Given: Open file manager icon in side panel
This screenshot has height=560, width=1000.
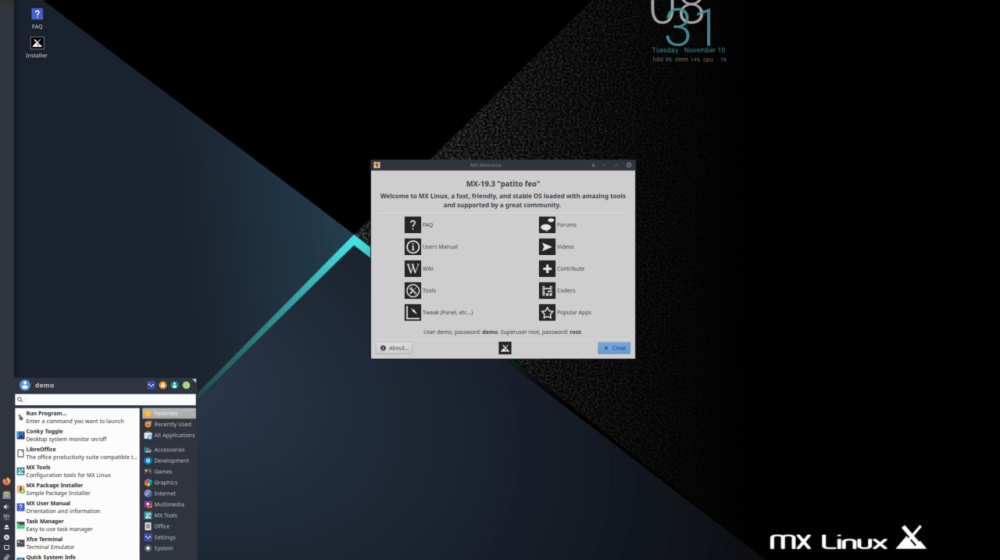Looking at the screenshot, I should 6,495.
